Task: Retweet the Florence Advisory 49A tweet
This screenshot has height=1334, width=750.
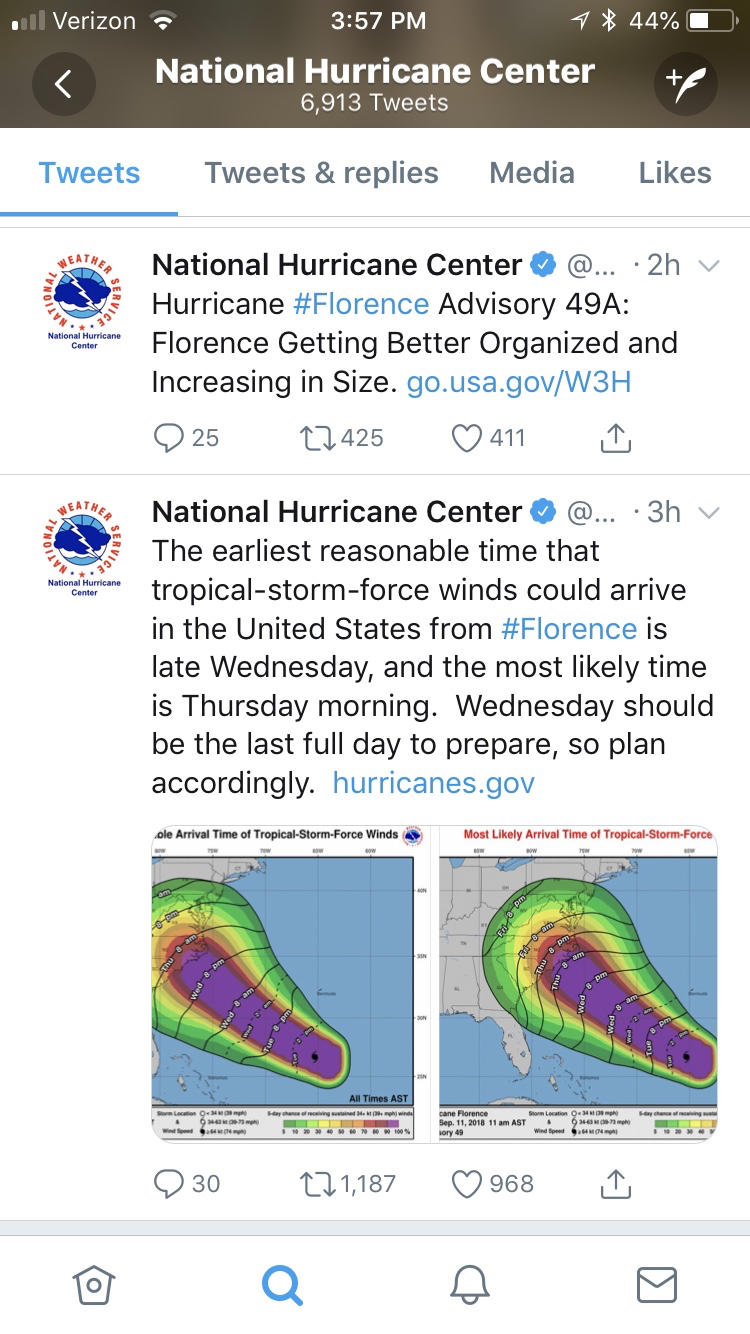Action: [318, 438]
